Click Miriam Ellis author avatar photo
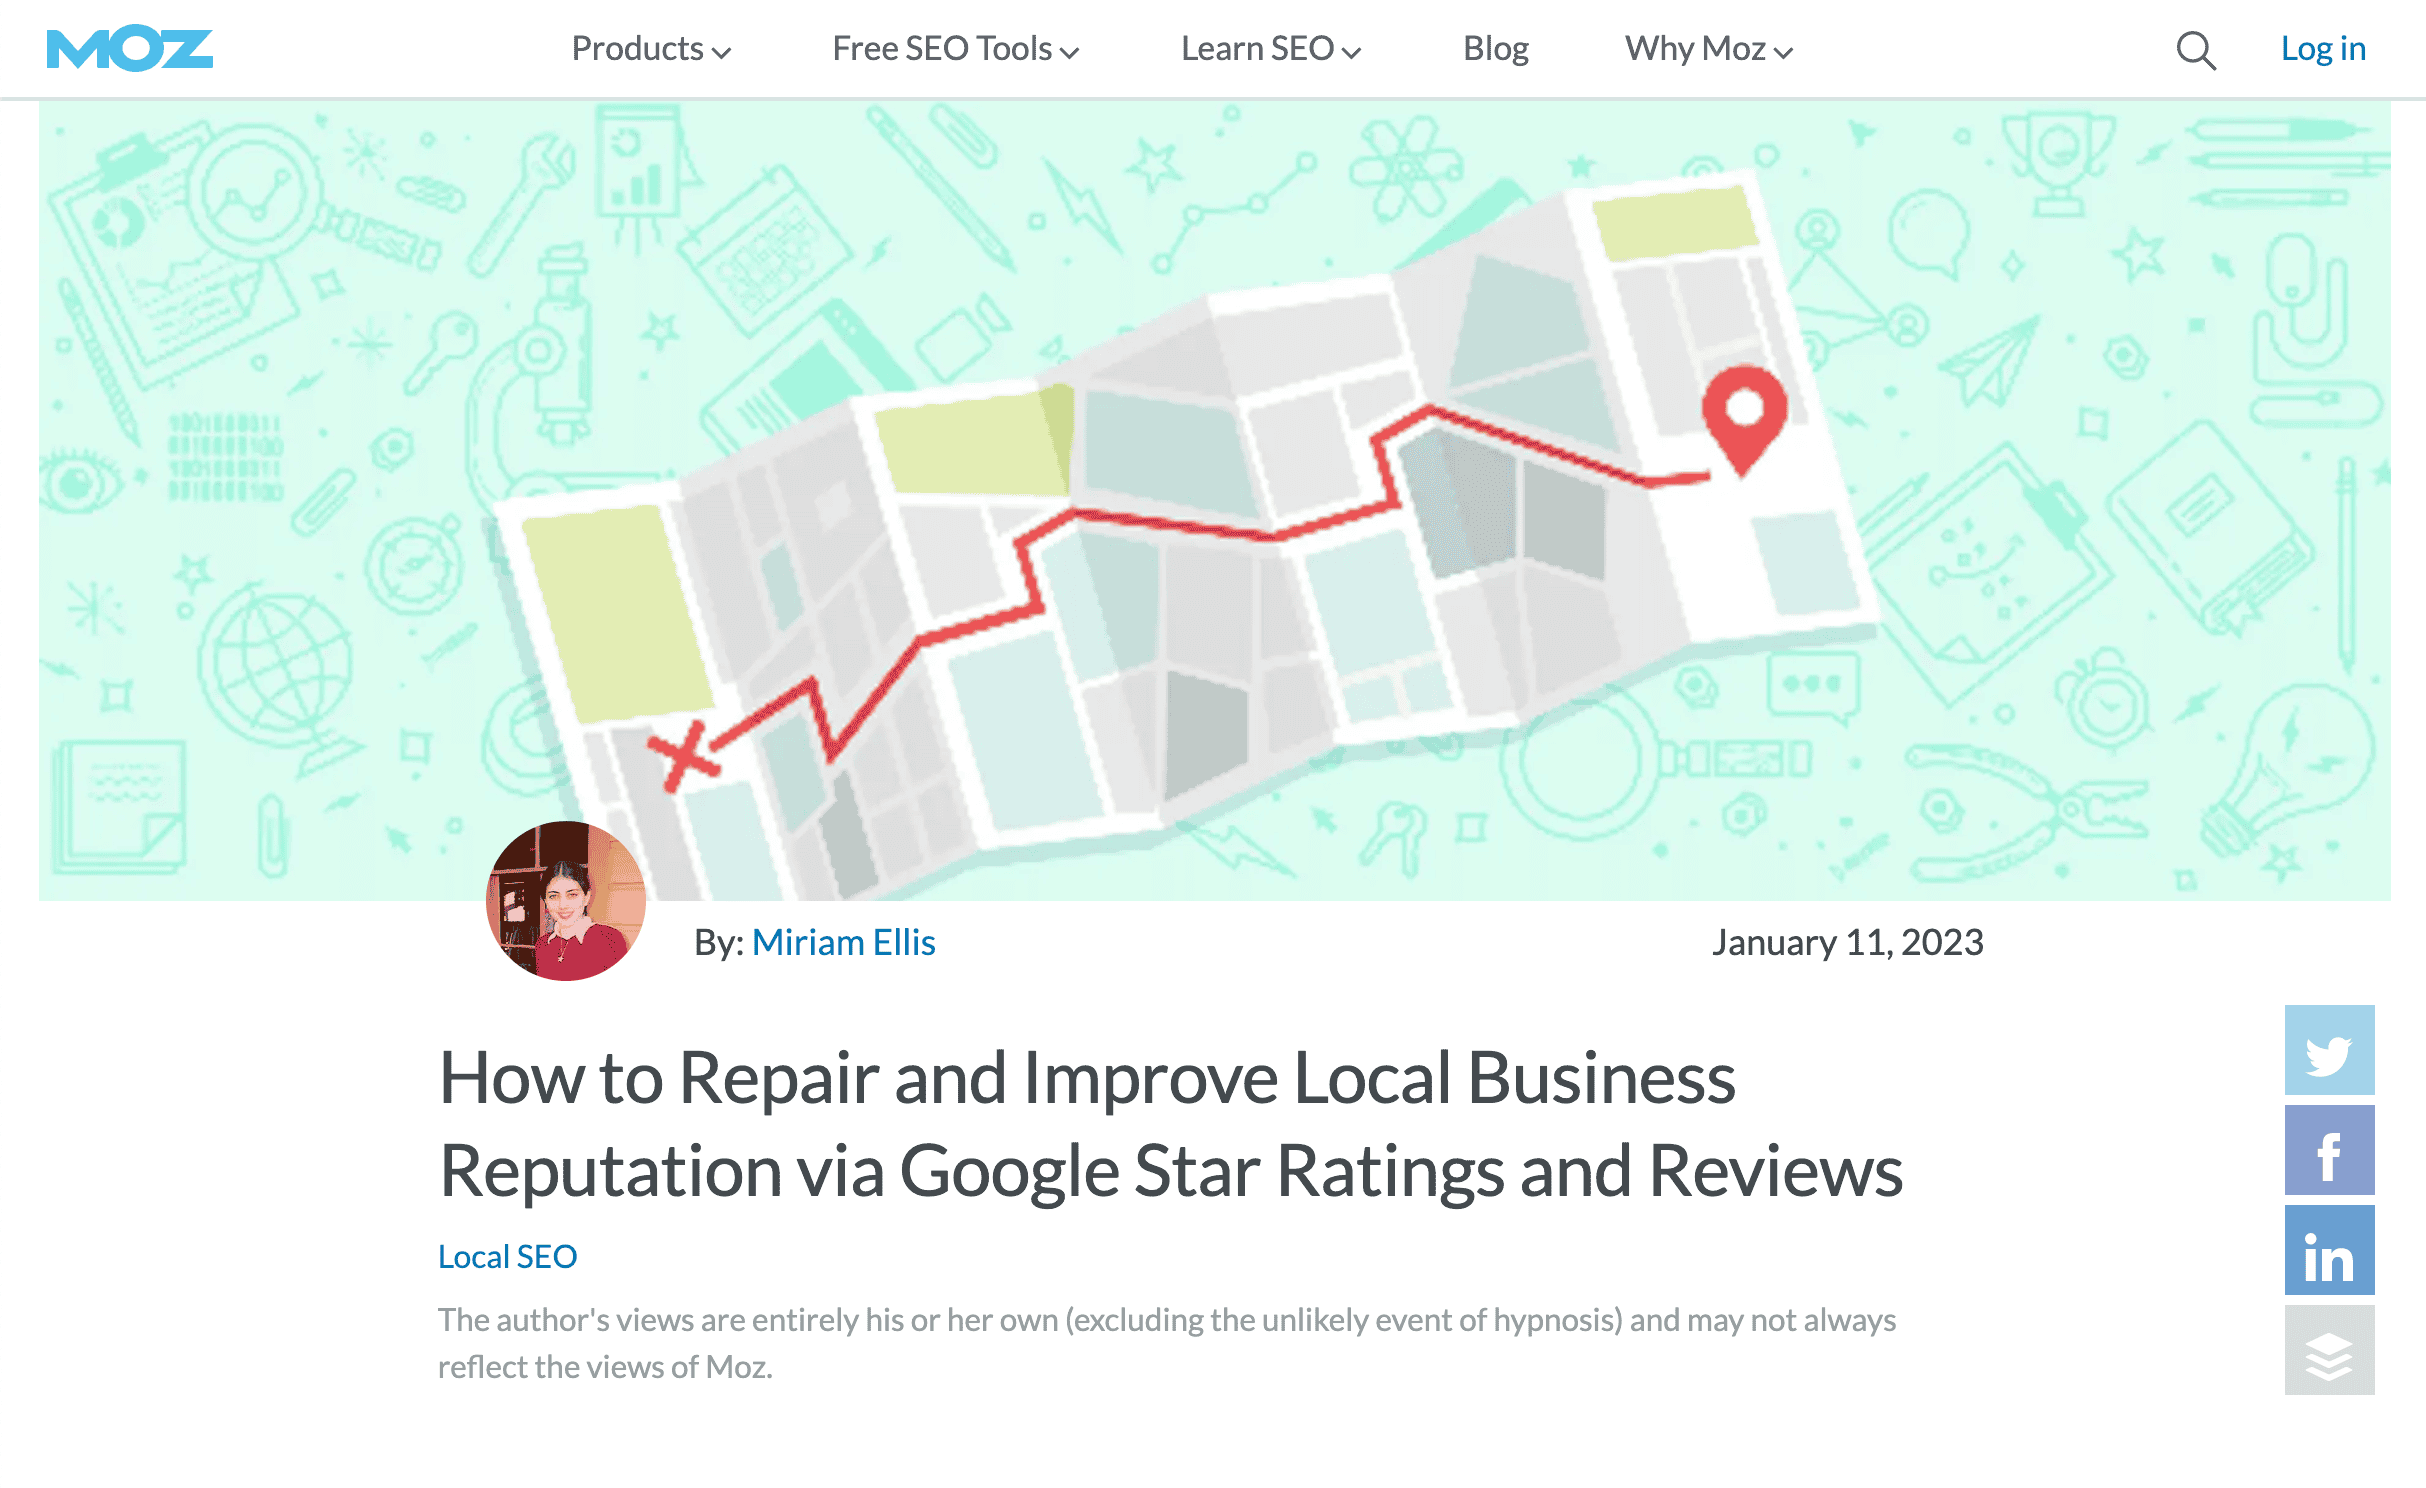 coord(566,901)
